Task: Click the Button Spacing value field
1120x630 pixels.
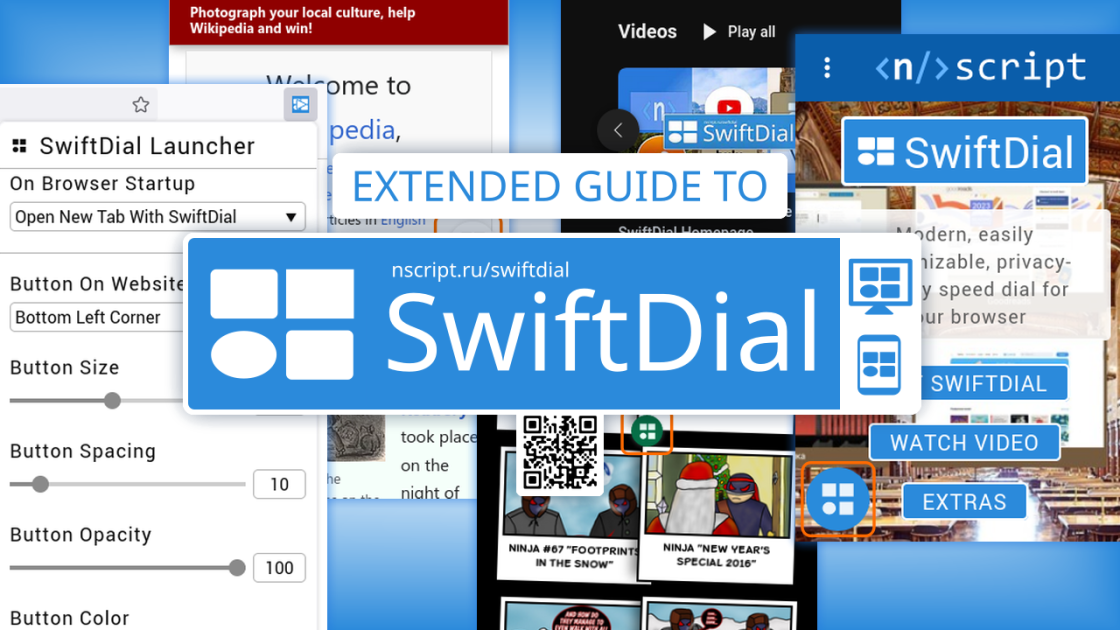Action: coord(279,484)
